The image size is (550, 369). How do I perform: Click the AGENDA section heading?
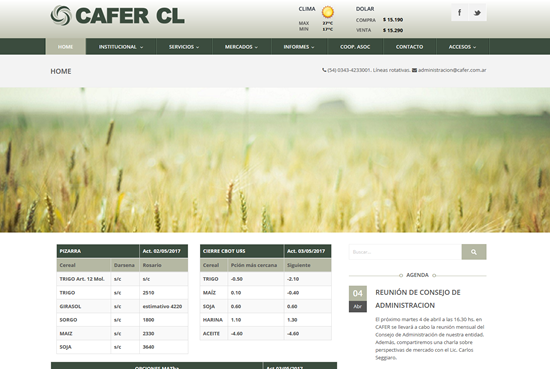coord(417,275)
